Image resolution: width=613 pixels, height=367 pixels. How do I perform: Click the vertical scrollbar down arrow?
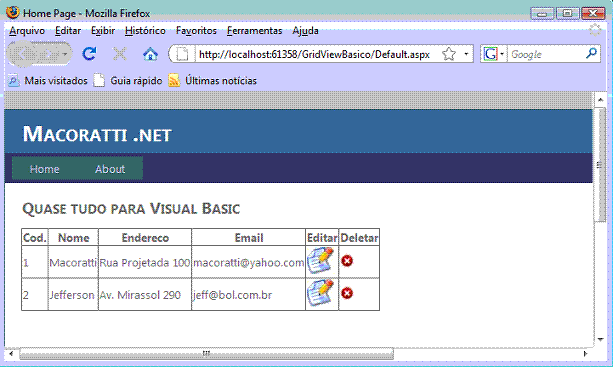tap(600, 339)
